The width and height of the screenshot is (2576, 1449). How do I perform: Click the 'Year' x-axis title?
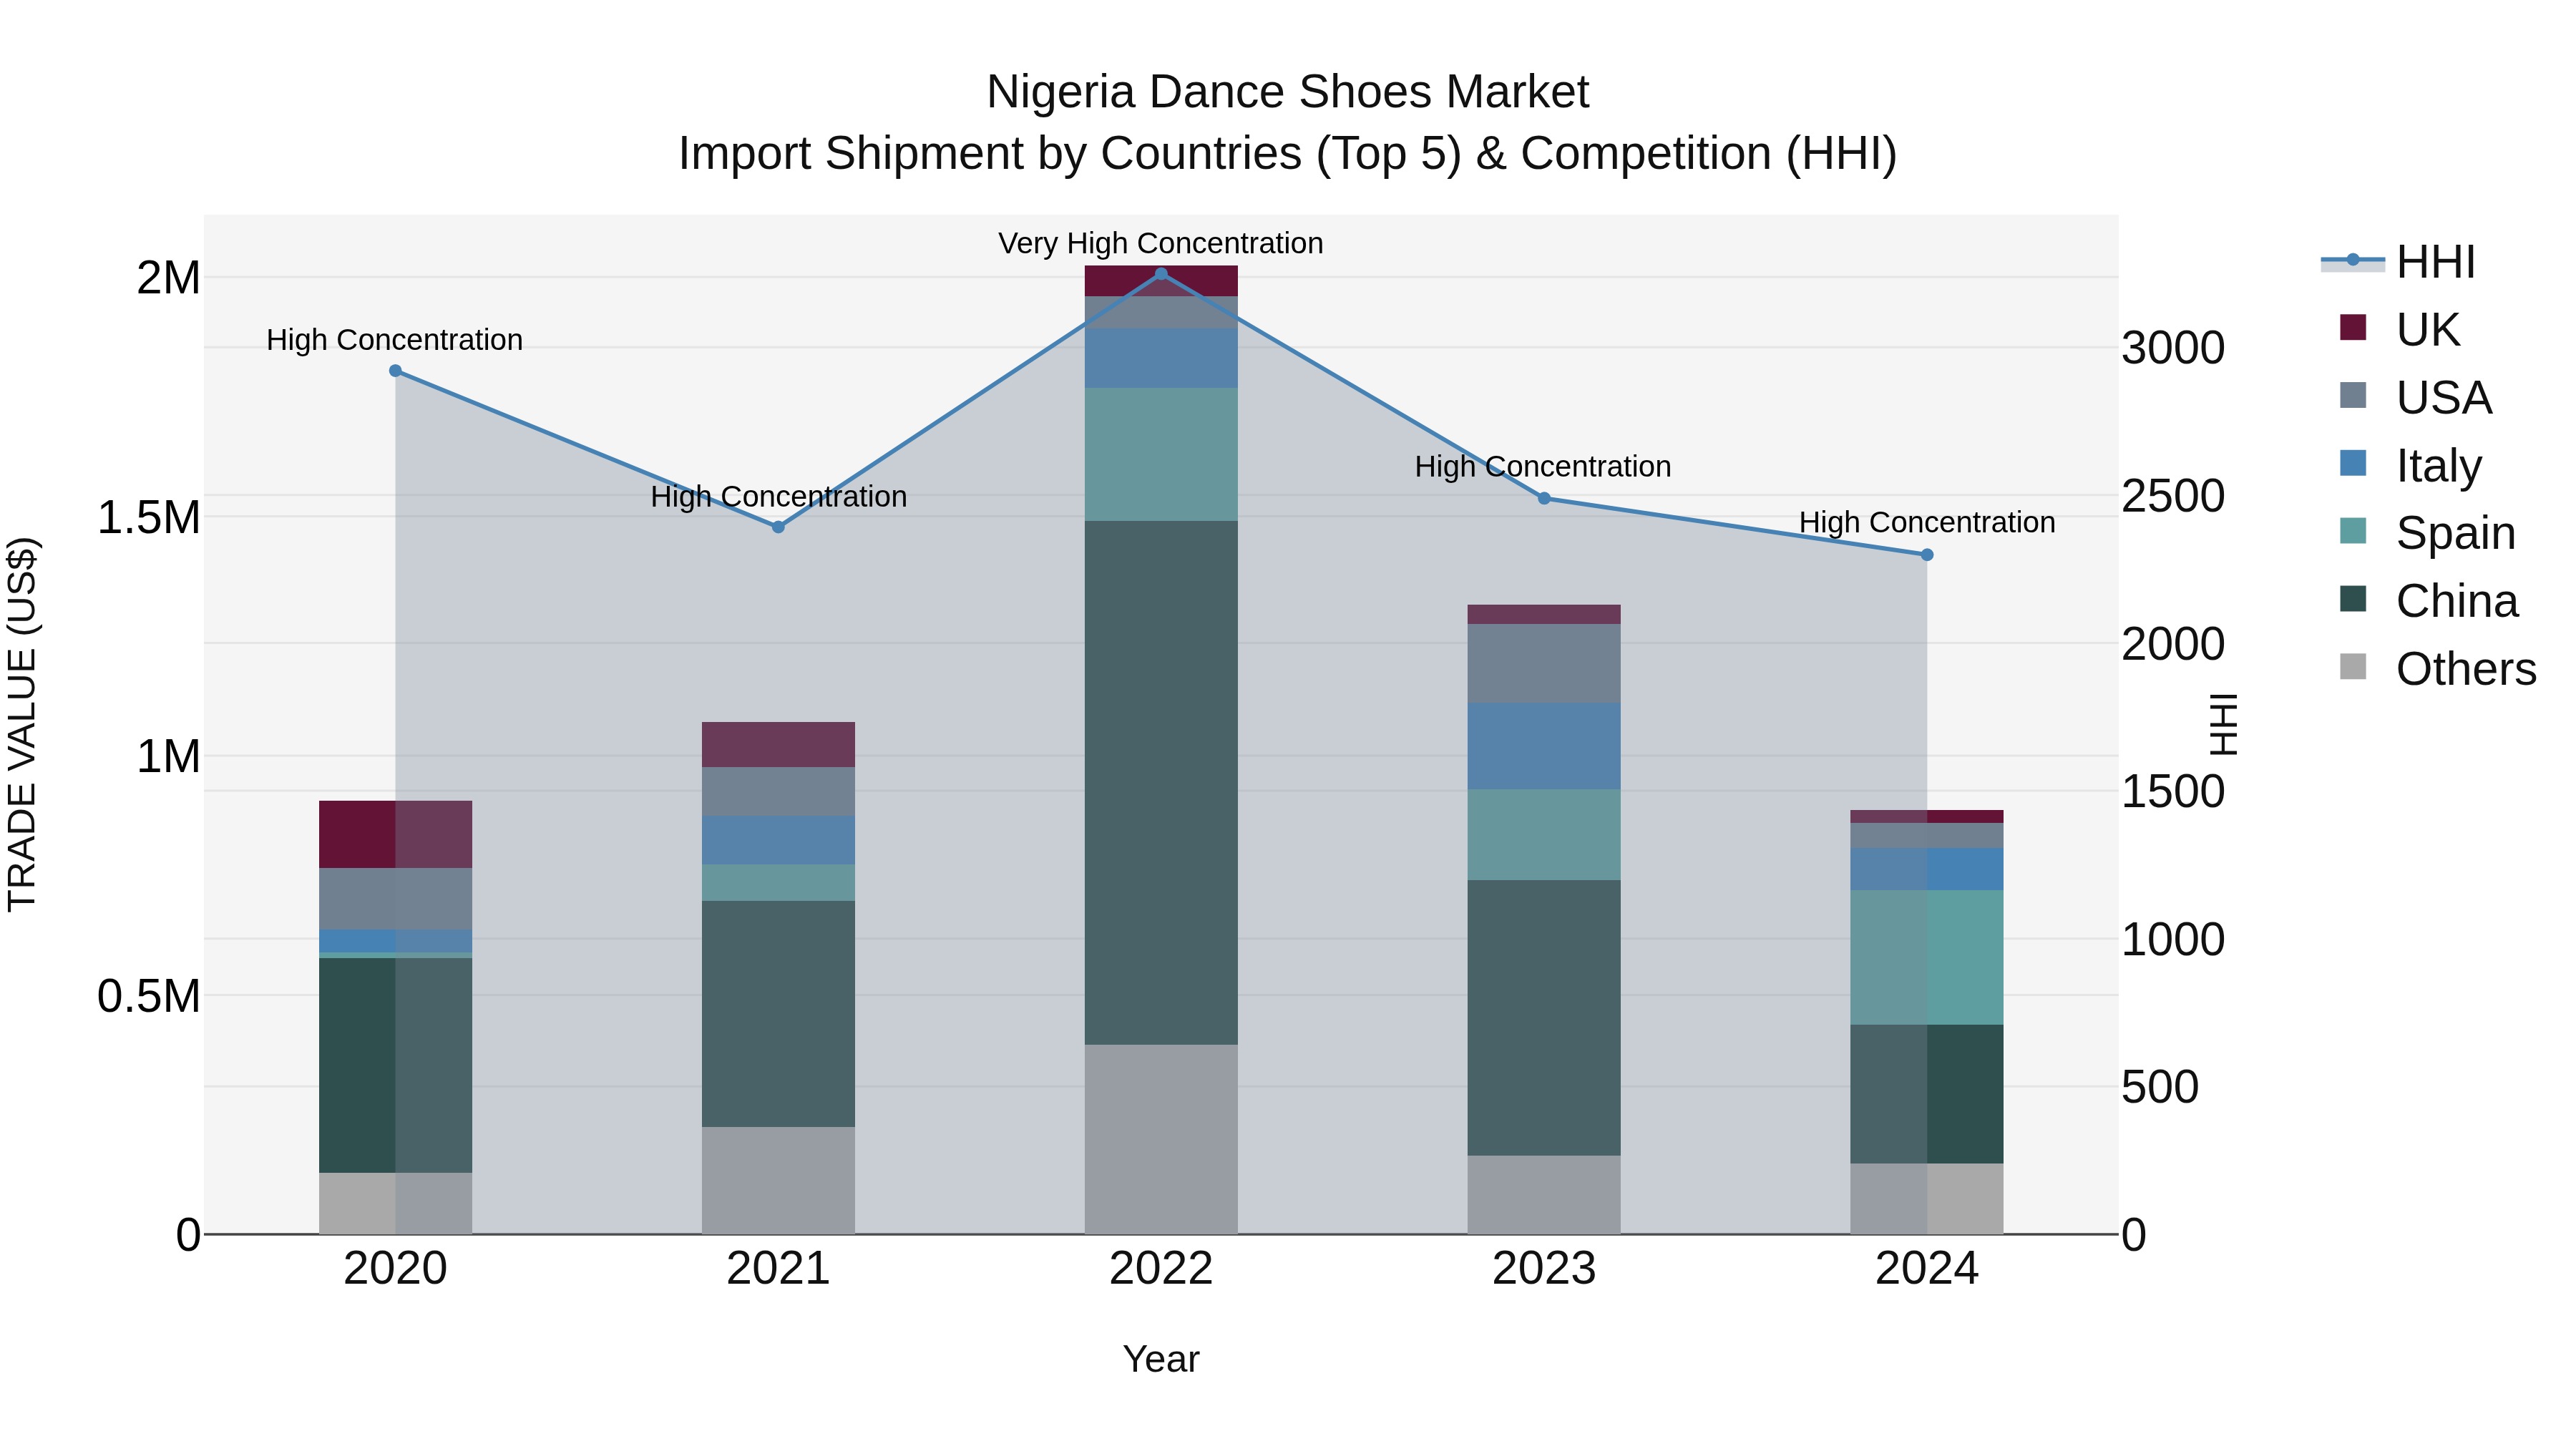[1161, 1359]
